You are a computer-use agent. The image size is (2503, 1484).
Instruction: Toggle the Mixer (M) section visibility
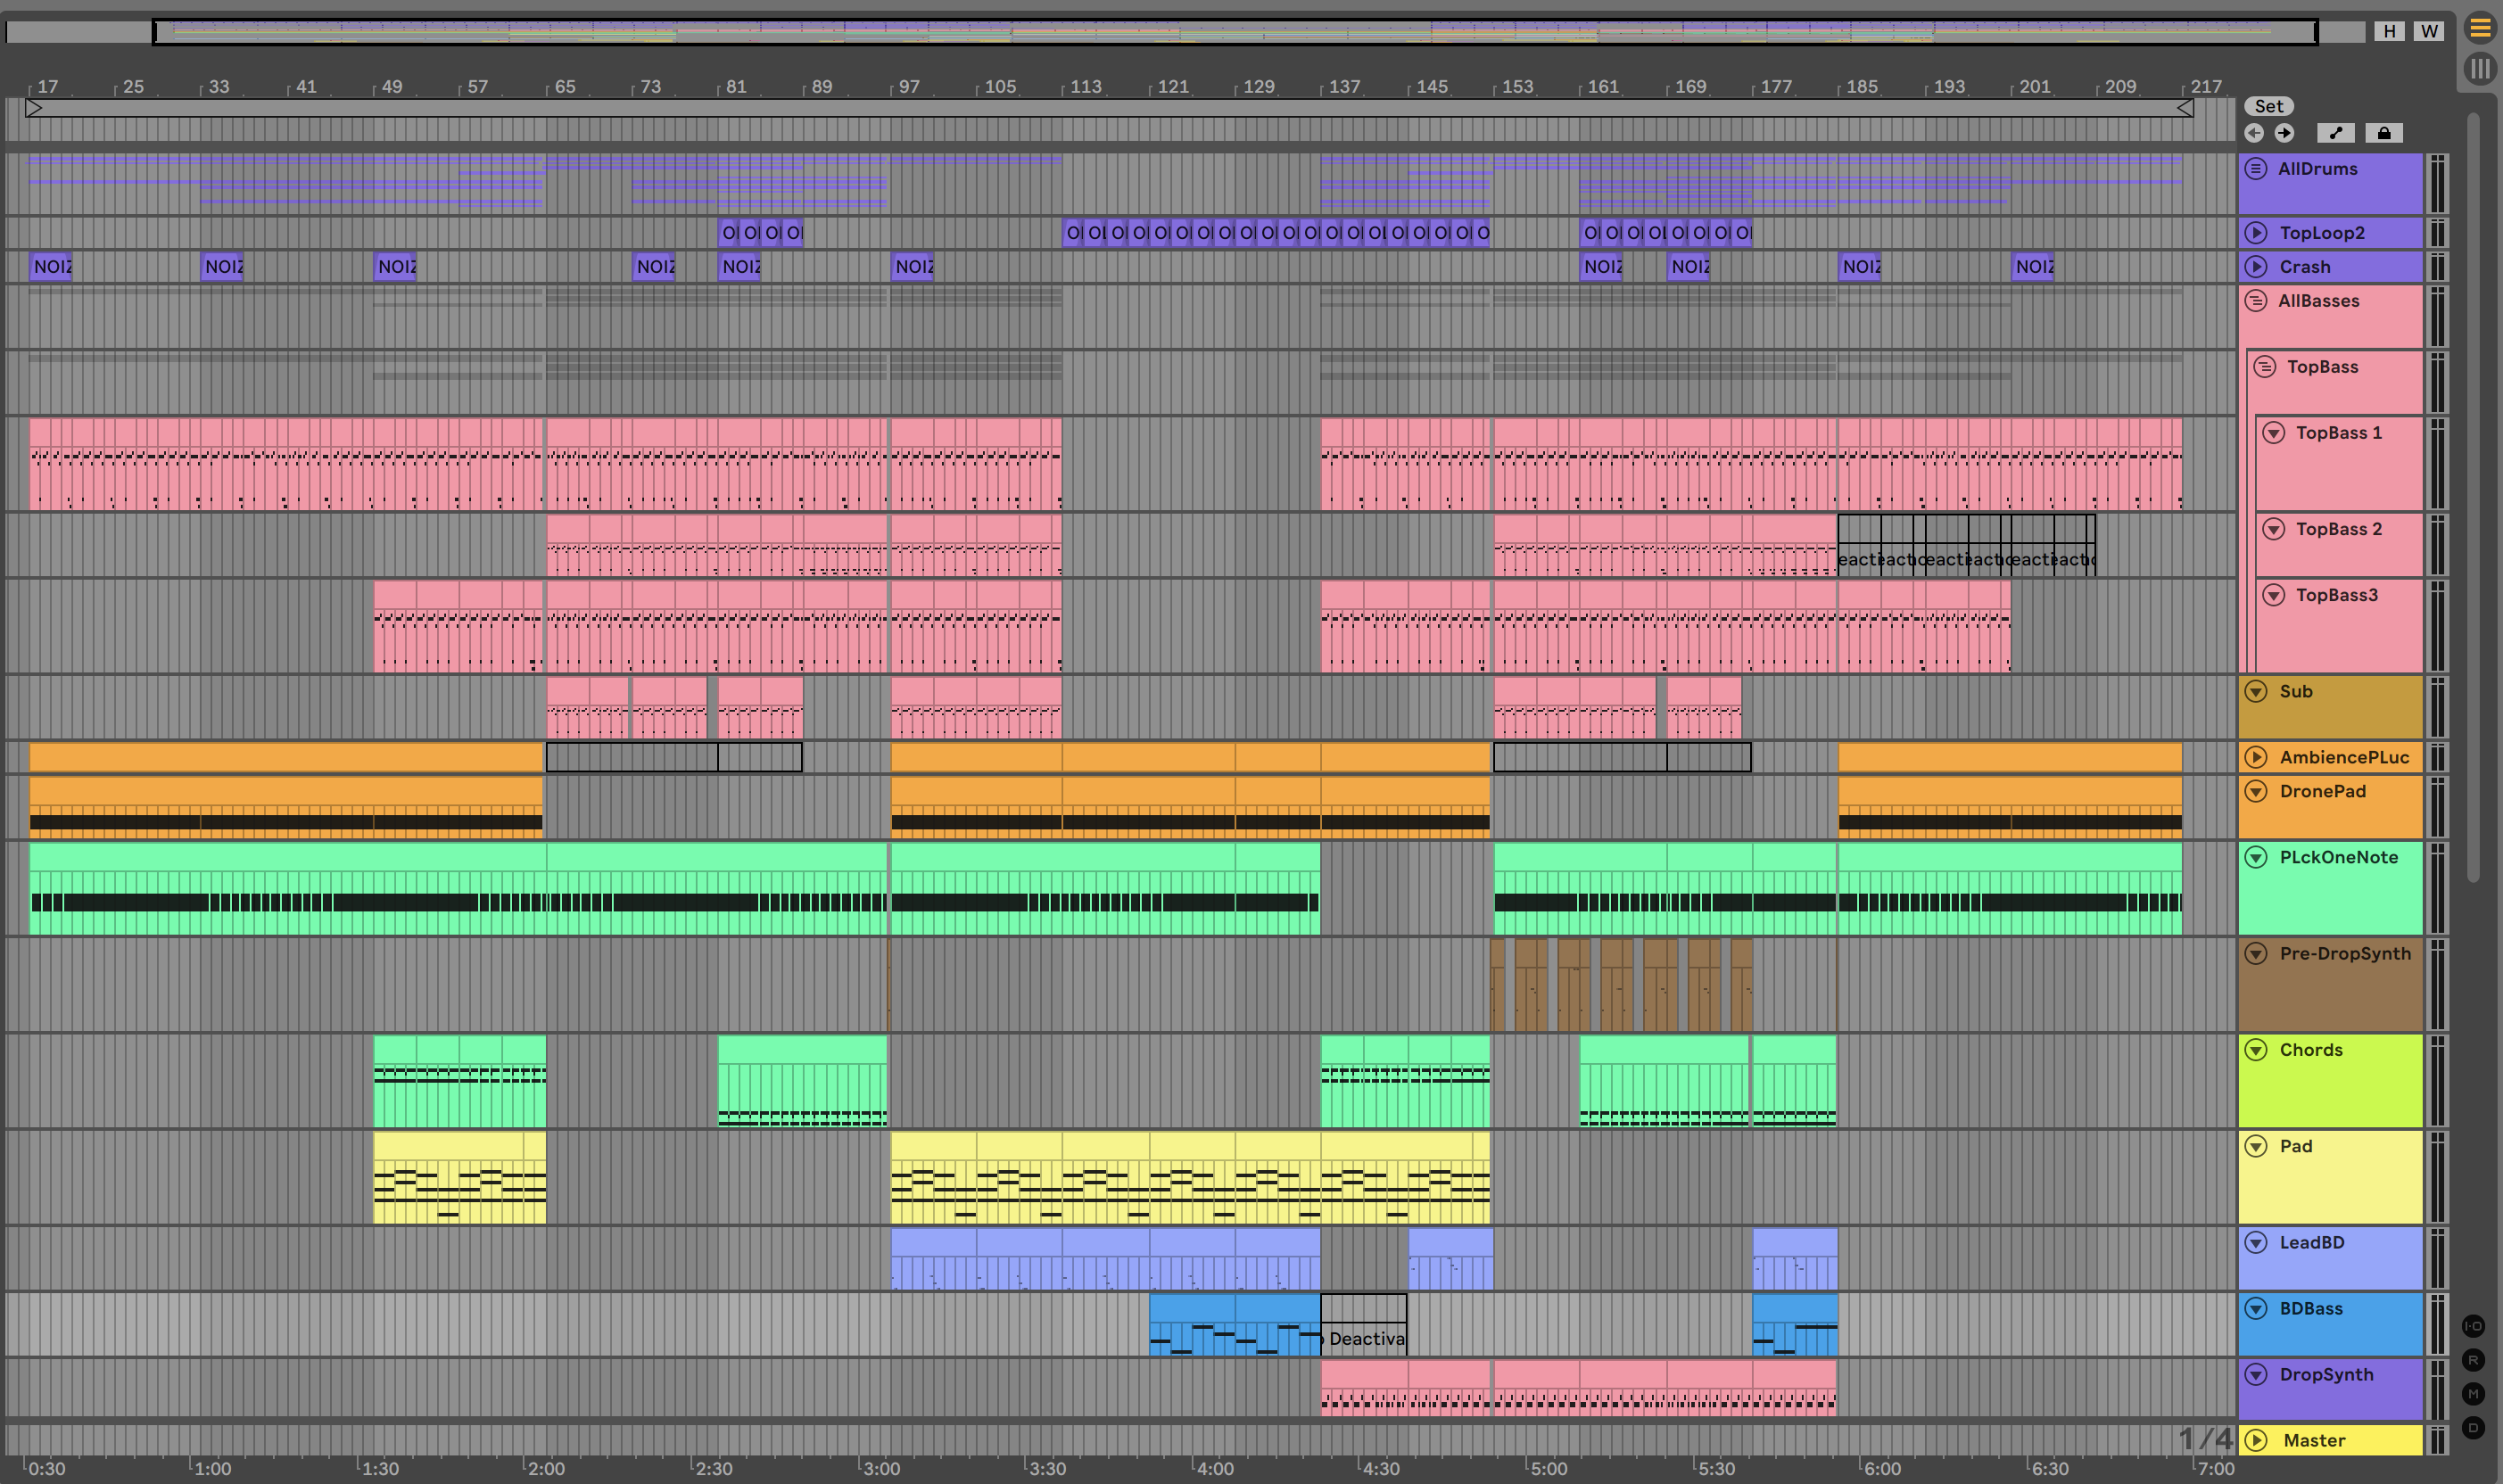pos(2473,1394)
